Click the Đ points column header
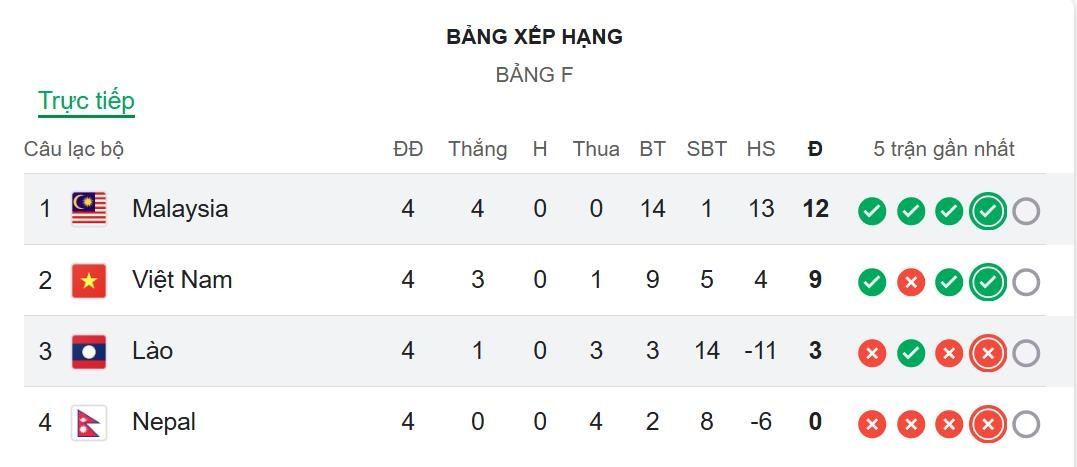The image size is (1077, 467). click(815, 149)
